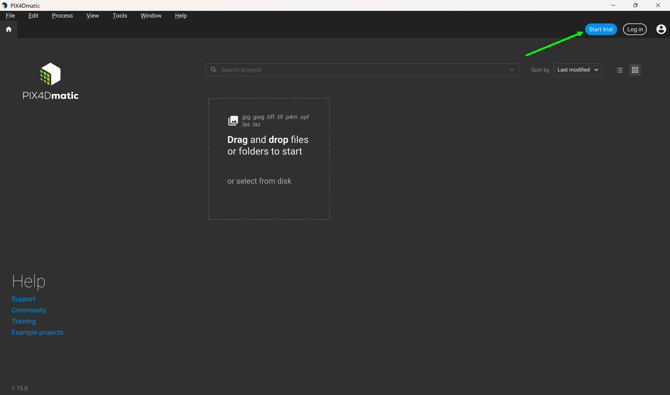Click the version number 1.75.0
The width and height of the screenshot is (670, 395).
(x=20, y=388)
